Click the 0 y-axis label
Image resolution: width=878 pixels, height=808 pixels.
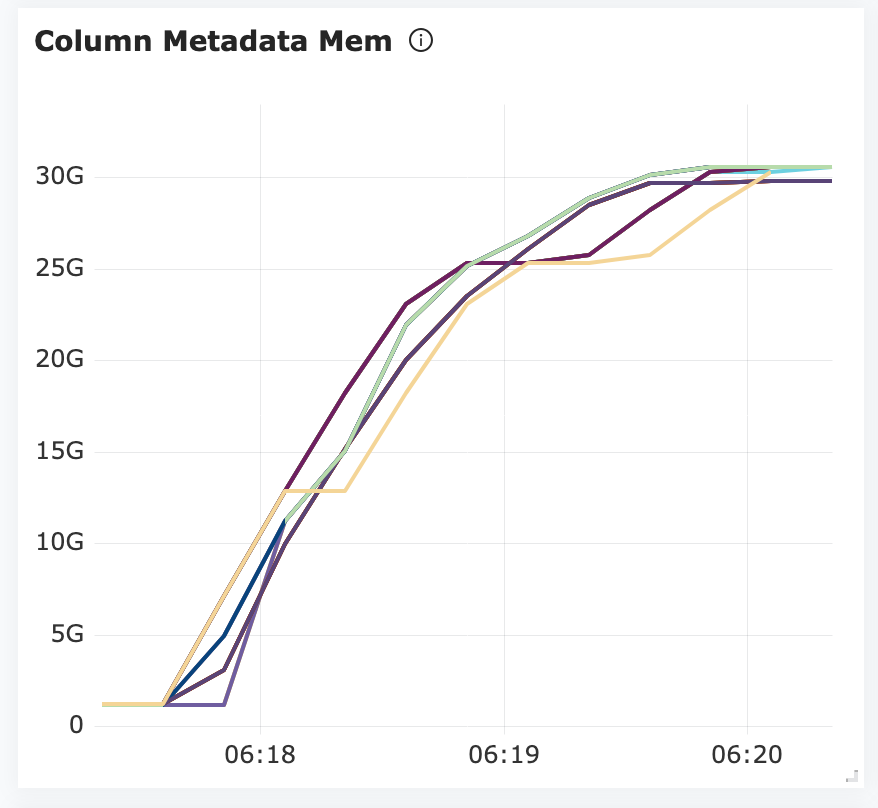click(x=75, y=725)
